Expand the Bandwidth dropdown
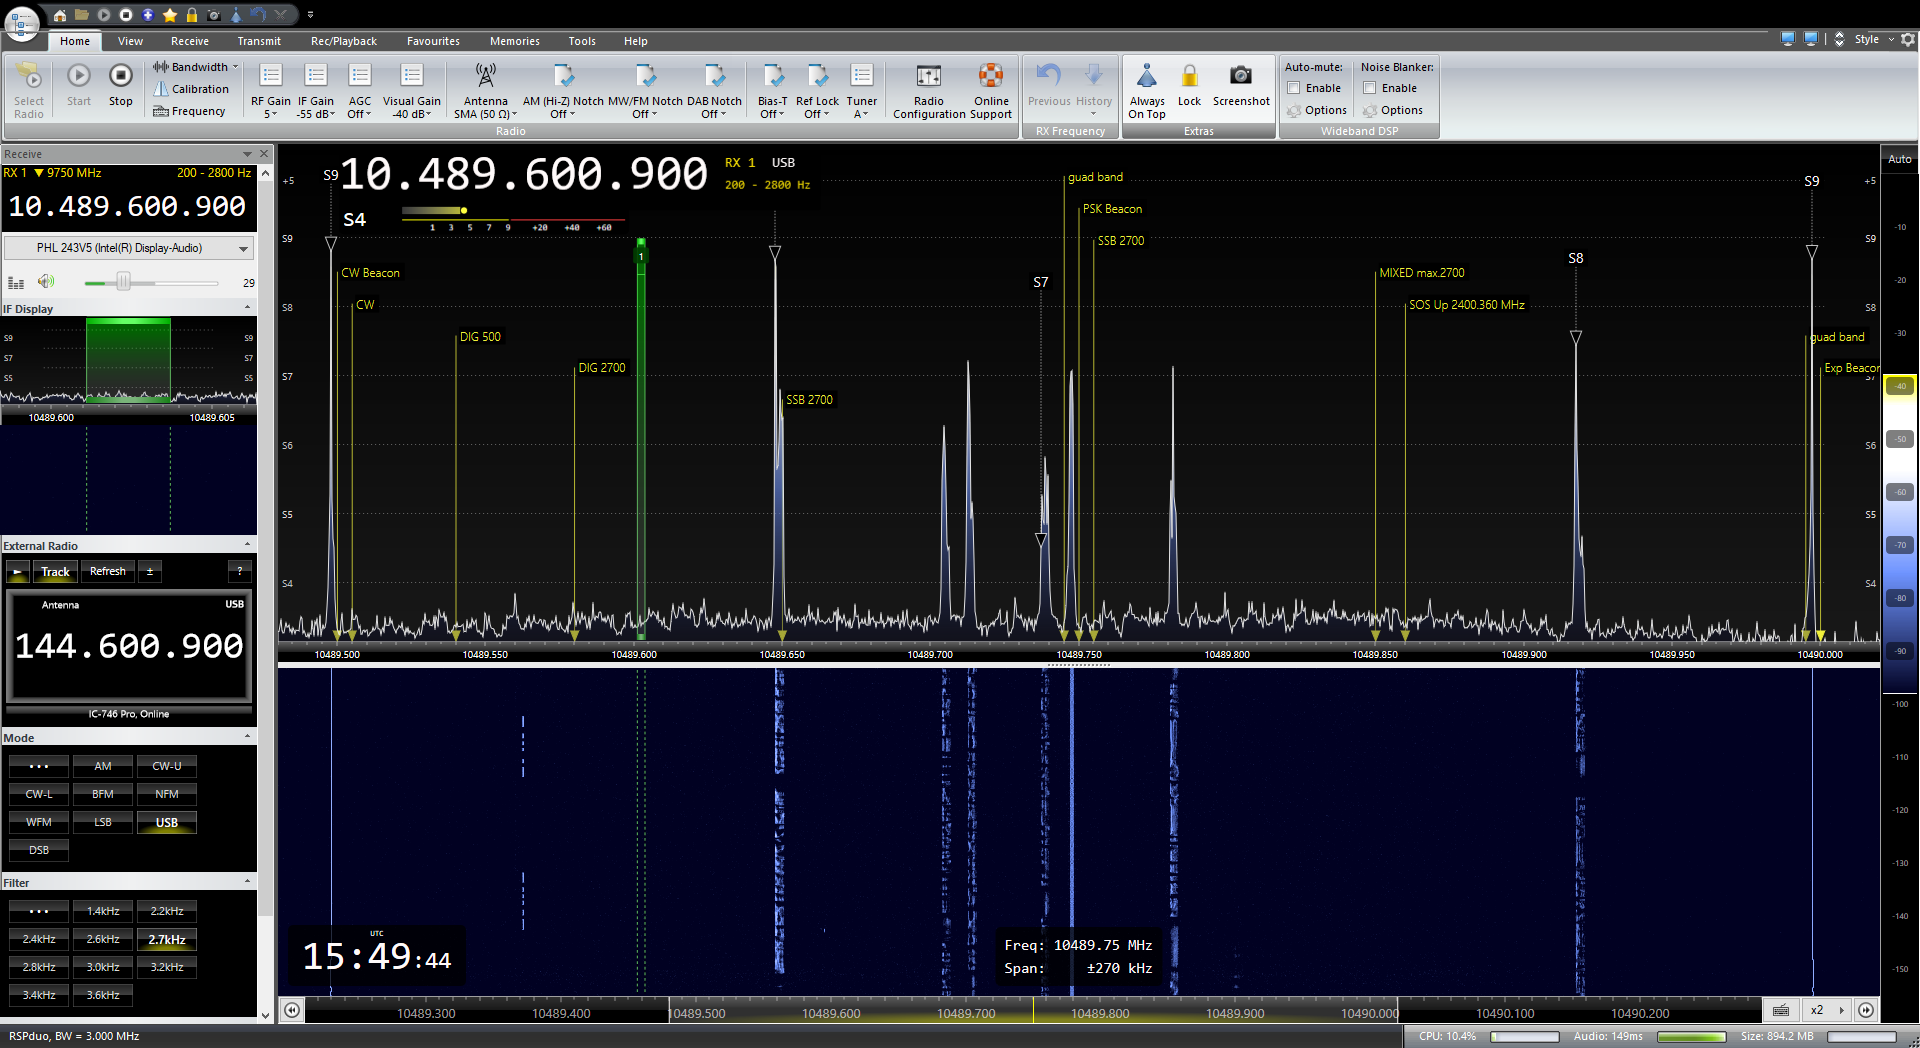The image size is (1920, 1048). click(x=198, y=67)
